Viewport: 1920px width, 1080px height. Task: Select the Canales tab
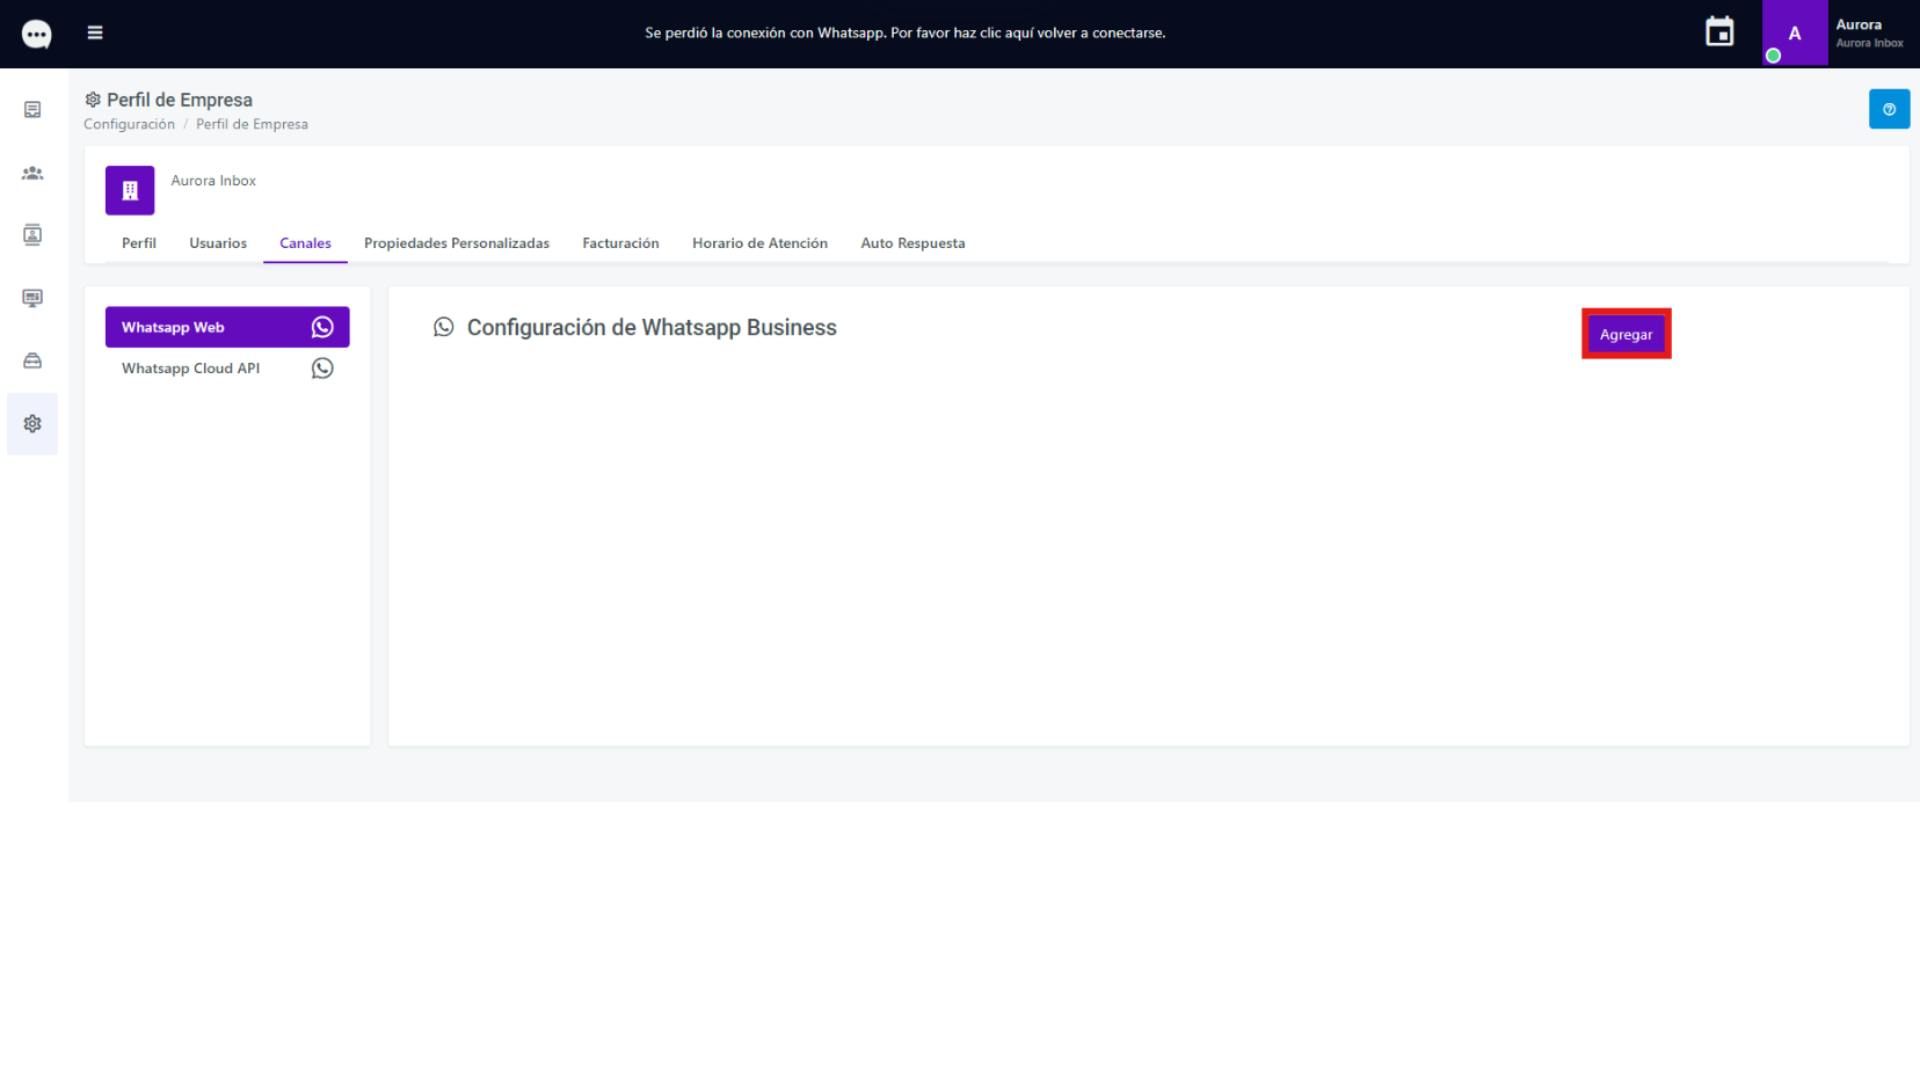[305, 243]
